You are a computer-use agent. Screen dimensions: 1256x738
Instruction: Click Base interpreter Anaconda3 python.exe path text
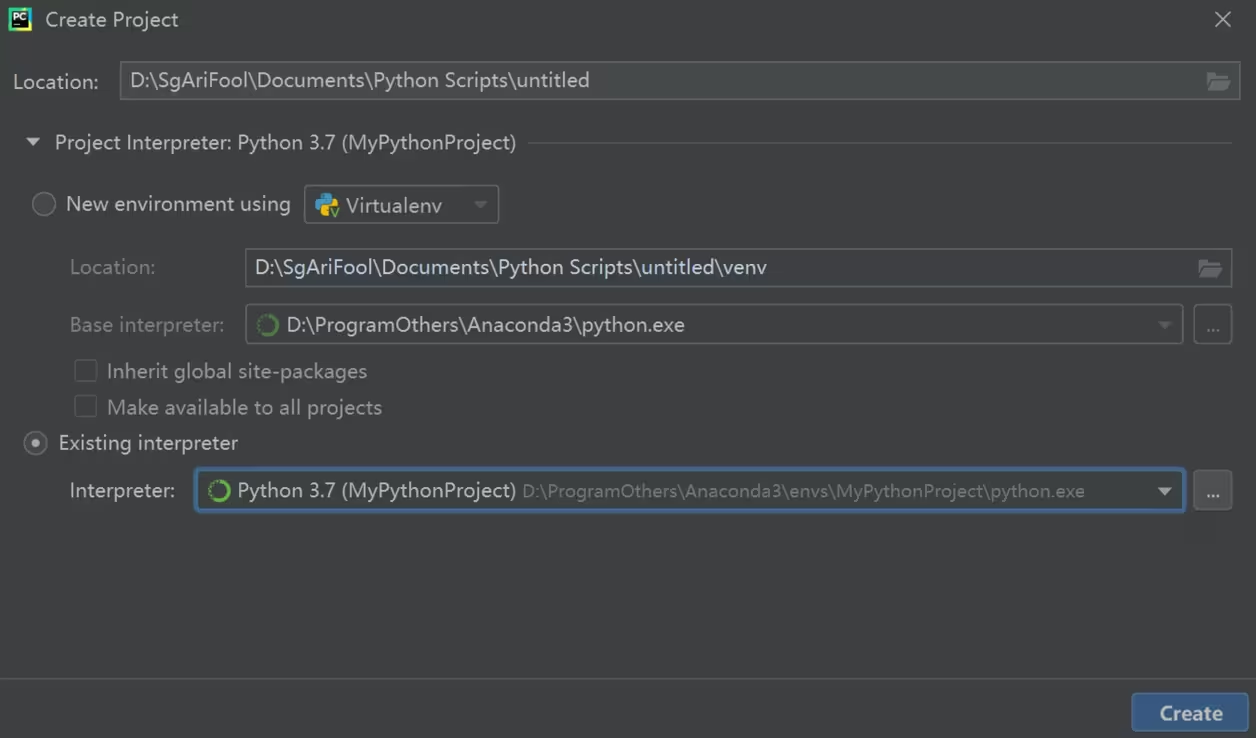click(486, 325)
